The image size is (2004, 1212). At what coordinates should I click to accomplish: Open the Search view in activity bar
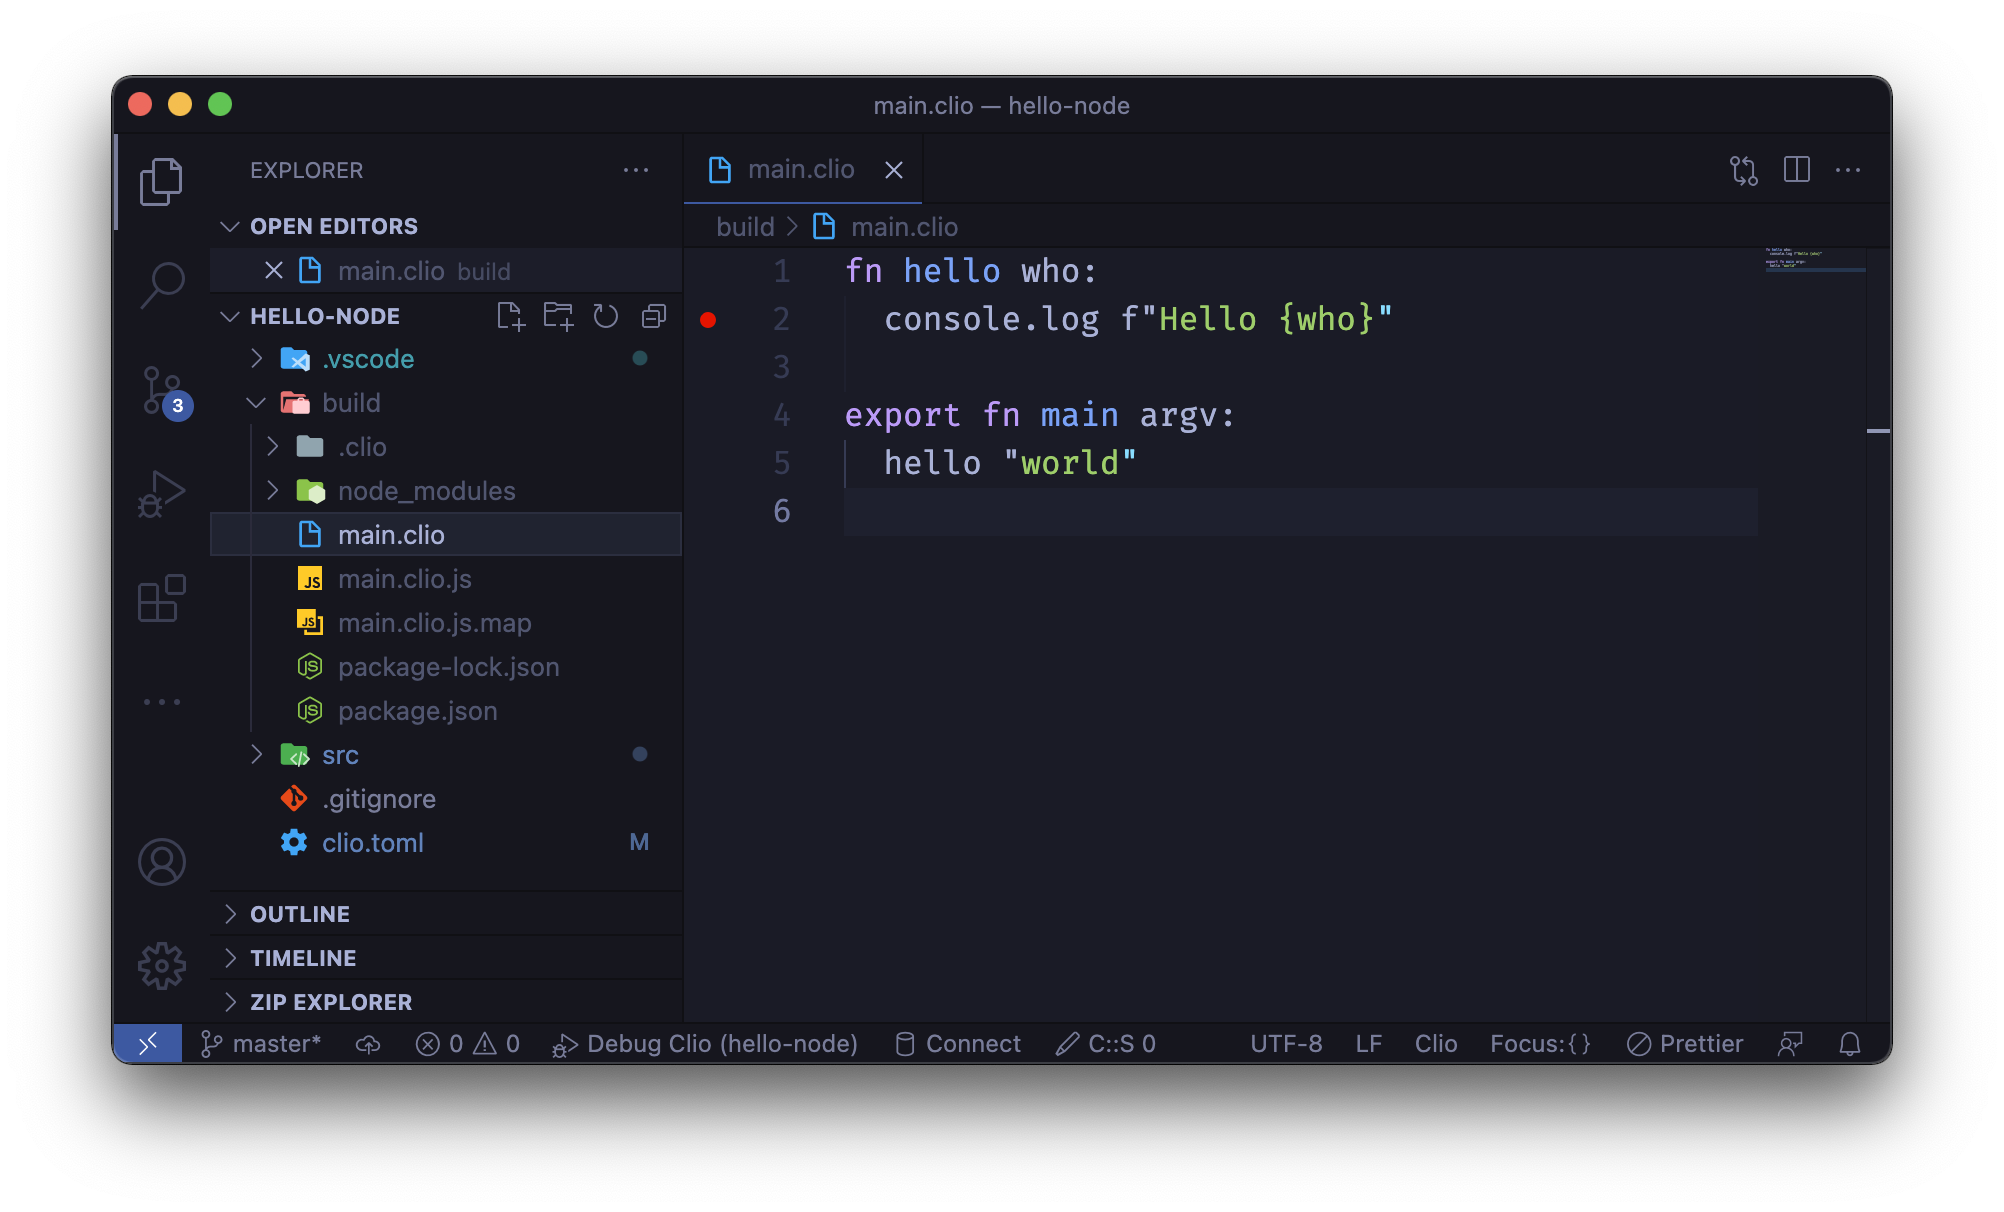161,285
